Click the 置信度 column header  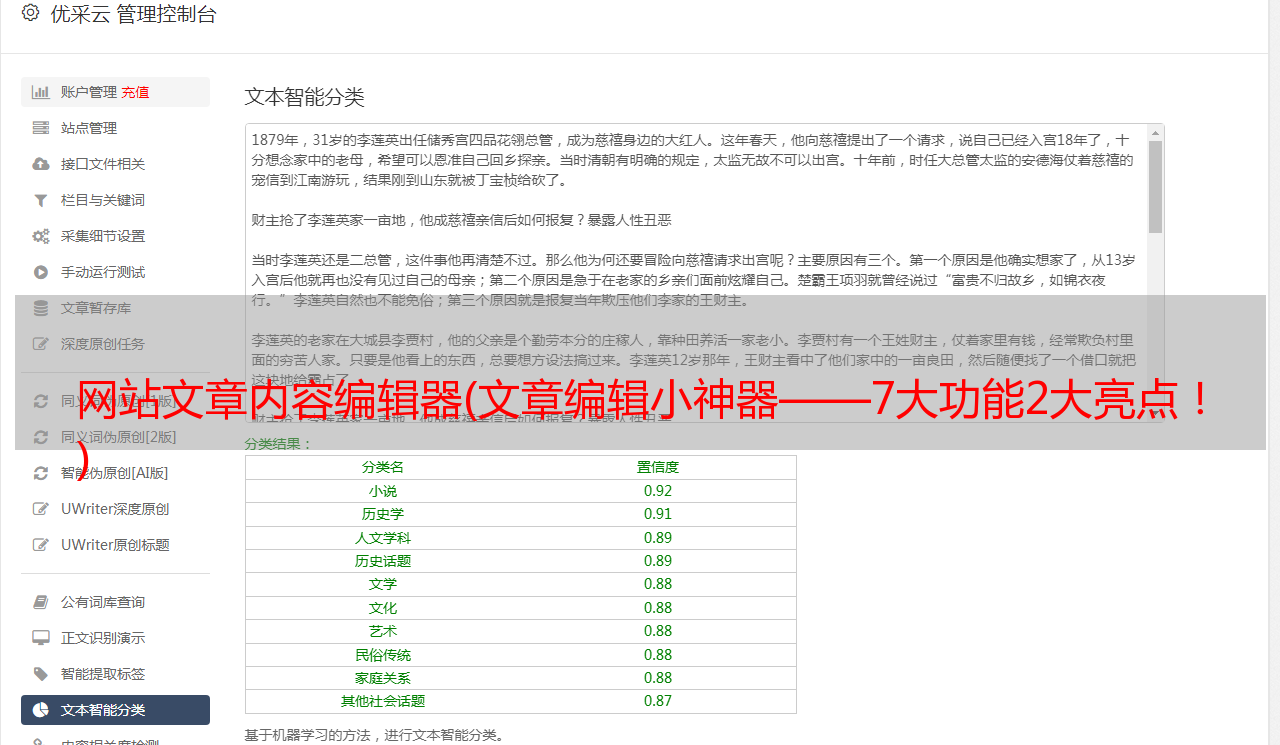pos(658,467)
